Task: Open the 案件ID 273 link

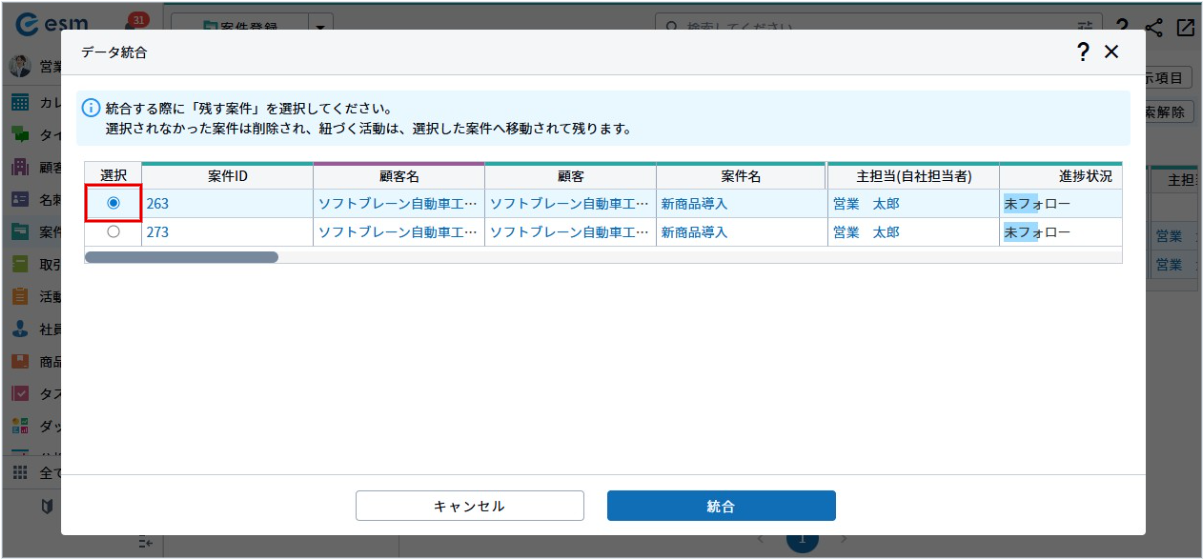Action: (x=157, y=232)
